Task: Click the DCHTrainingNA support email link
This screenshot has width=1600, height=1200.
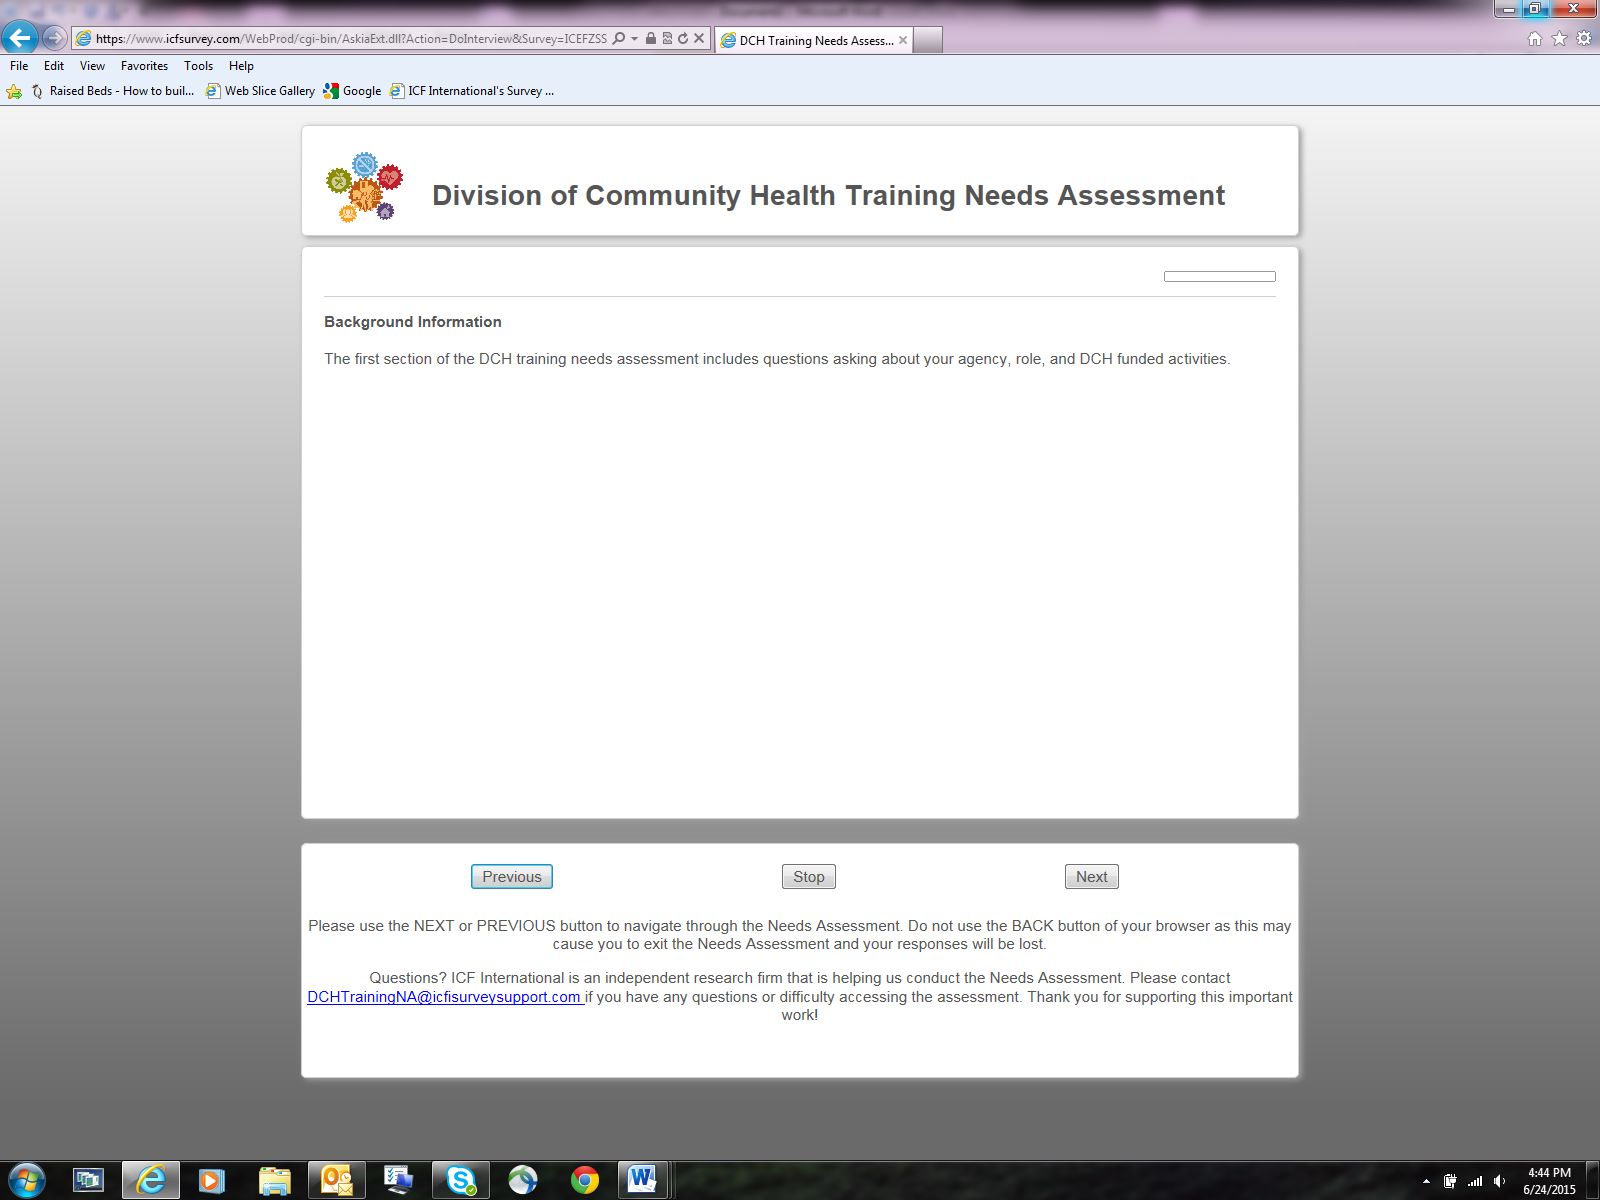Action: [444, 997]
